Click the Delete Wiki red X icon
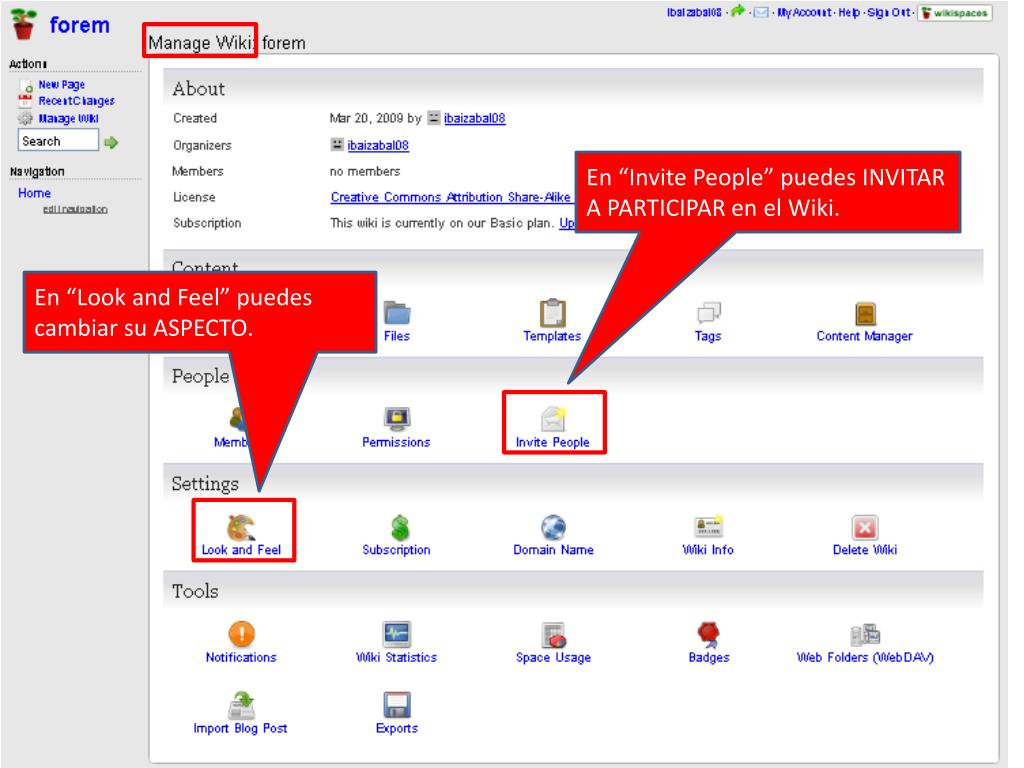 (865, 527)
